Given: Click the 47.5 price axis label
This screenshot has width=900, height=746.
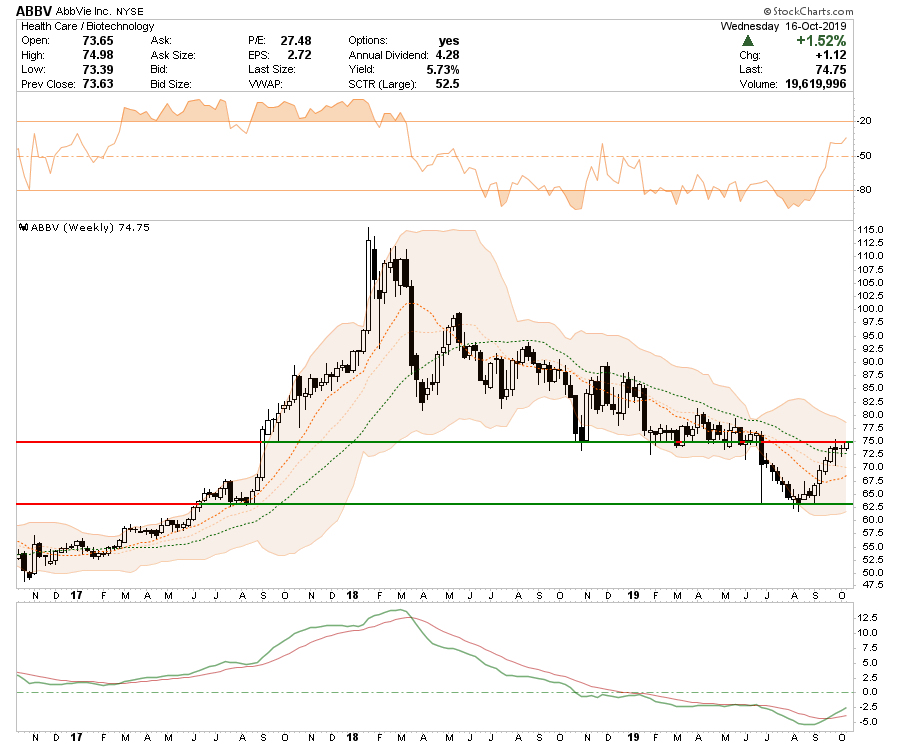Looking at the screenshot, I should tap(870, 585).
